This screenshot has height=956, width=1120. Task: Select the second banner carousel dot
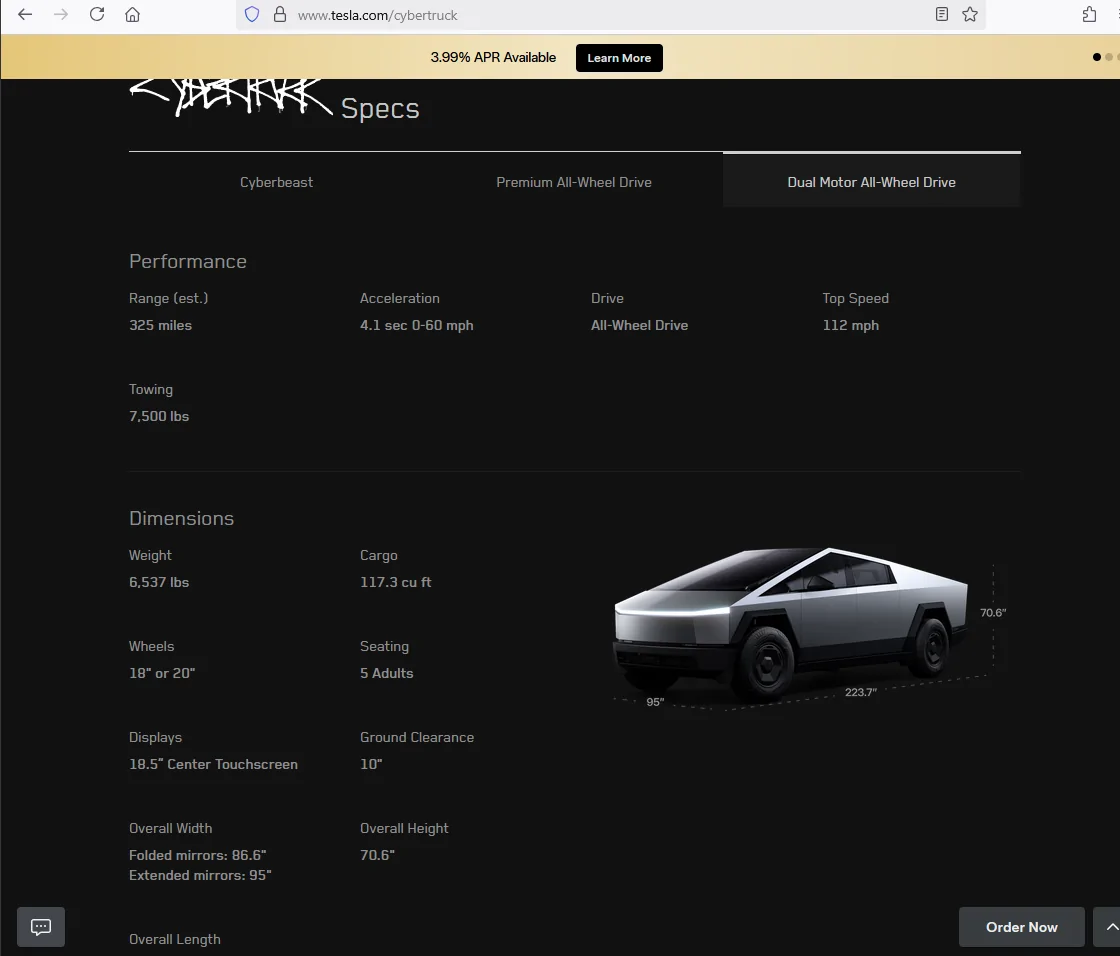coord(1109,57)
